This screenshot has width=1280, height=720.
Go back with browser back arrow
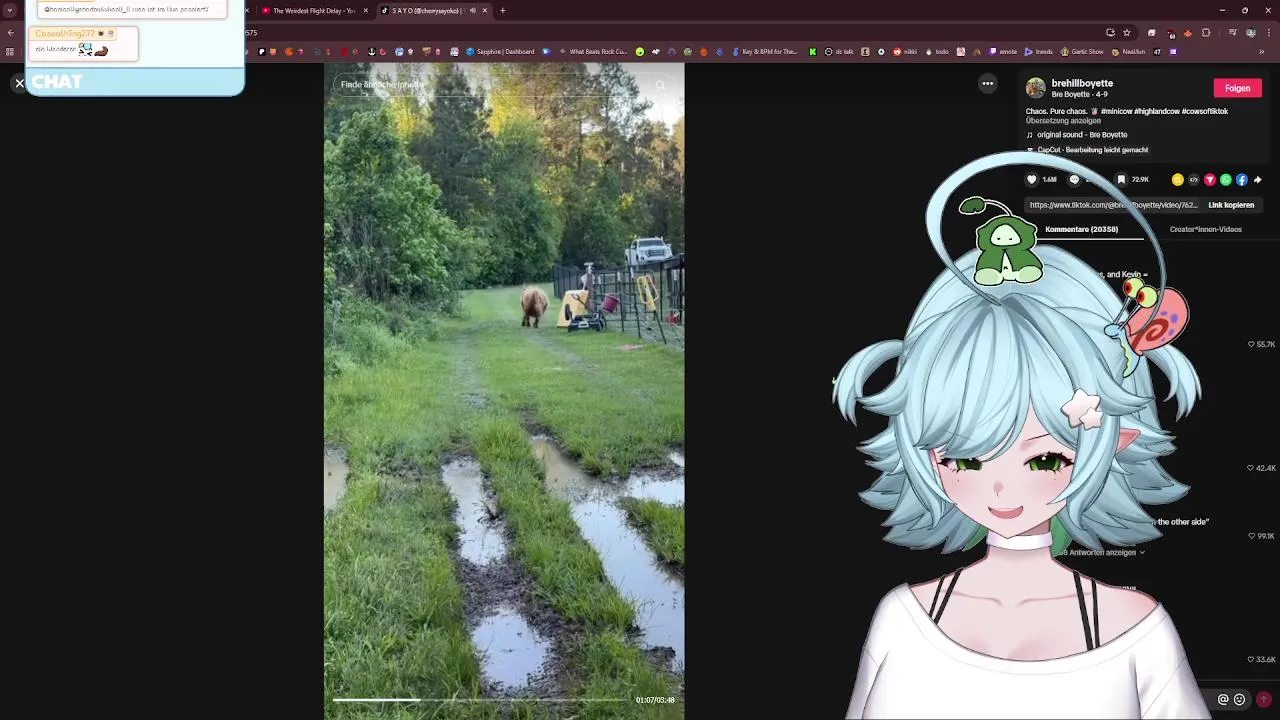point(11,33)
